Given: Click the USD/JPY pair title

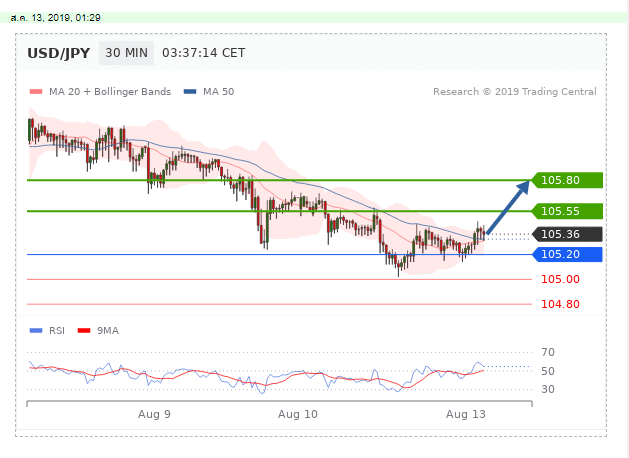Looking at the screenshot, I should point(59,53).
